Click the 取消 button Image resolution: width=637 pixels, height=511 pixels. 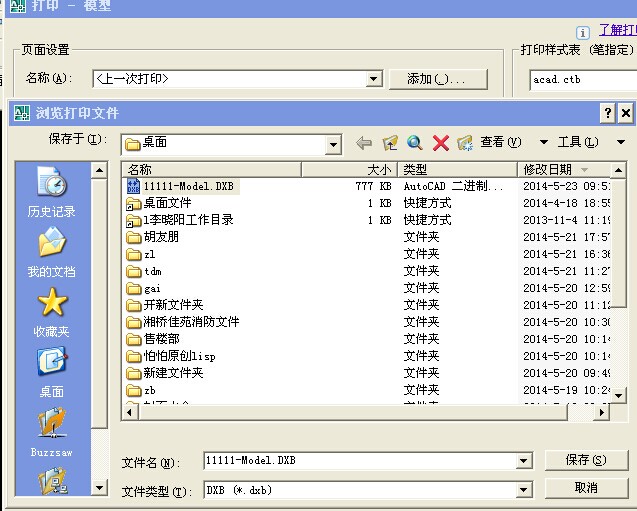(586, 488)
